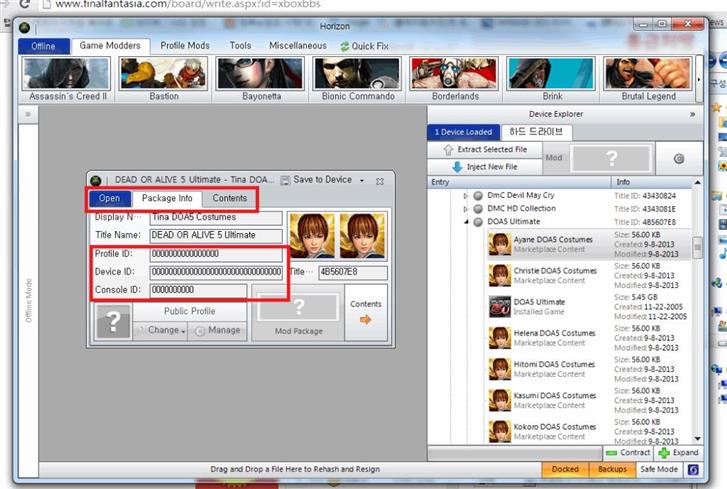Toggle Safe Mode

pos(658,470)
